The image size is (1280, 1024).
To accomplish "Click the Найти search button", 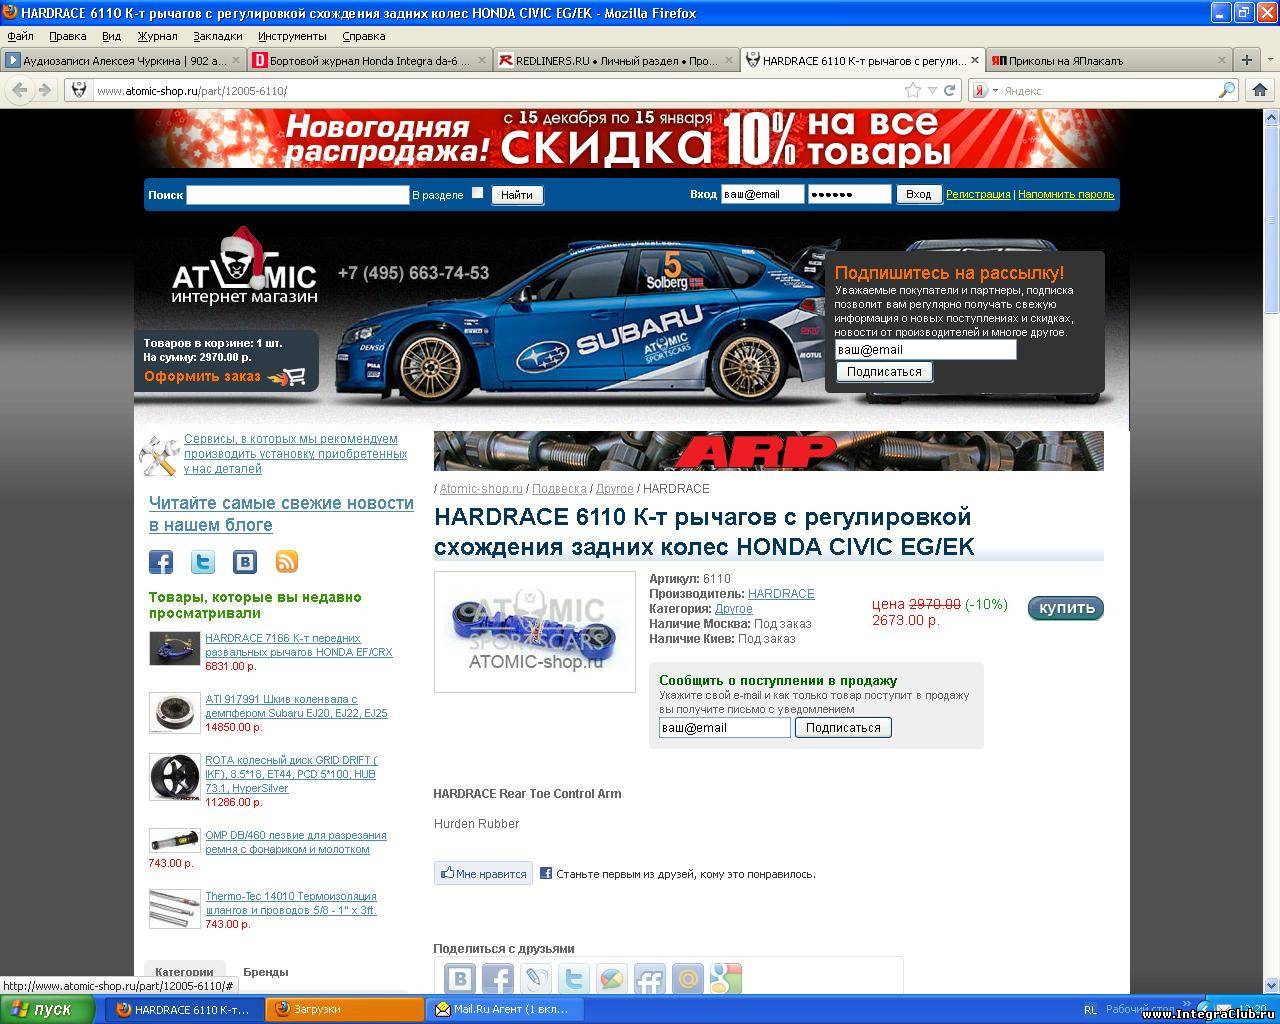I will click(x=517, y=195).
